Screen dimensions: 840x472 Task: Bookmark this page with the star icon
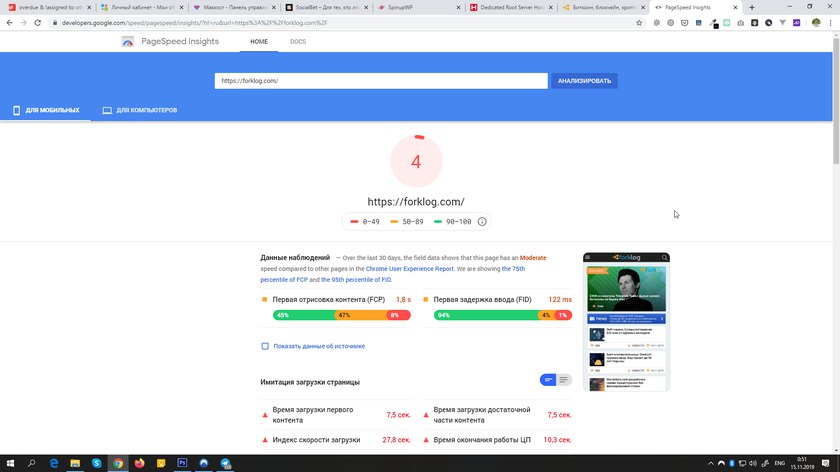click(x=639, y=23)
